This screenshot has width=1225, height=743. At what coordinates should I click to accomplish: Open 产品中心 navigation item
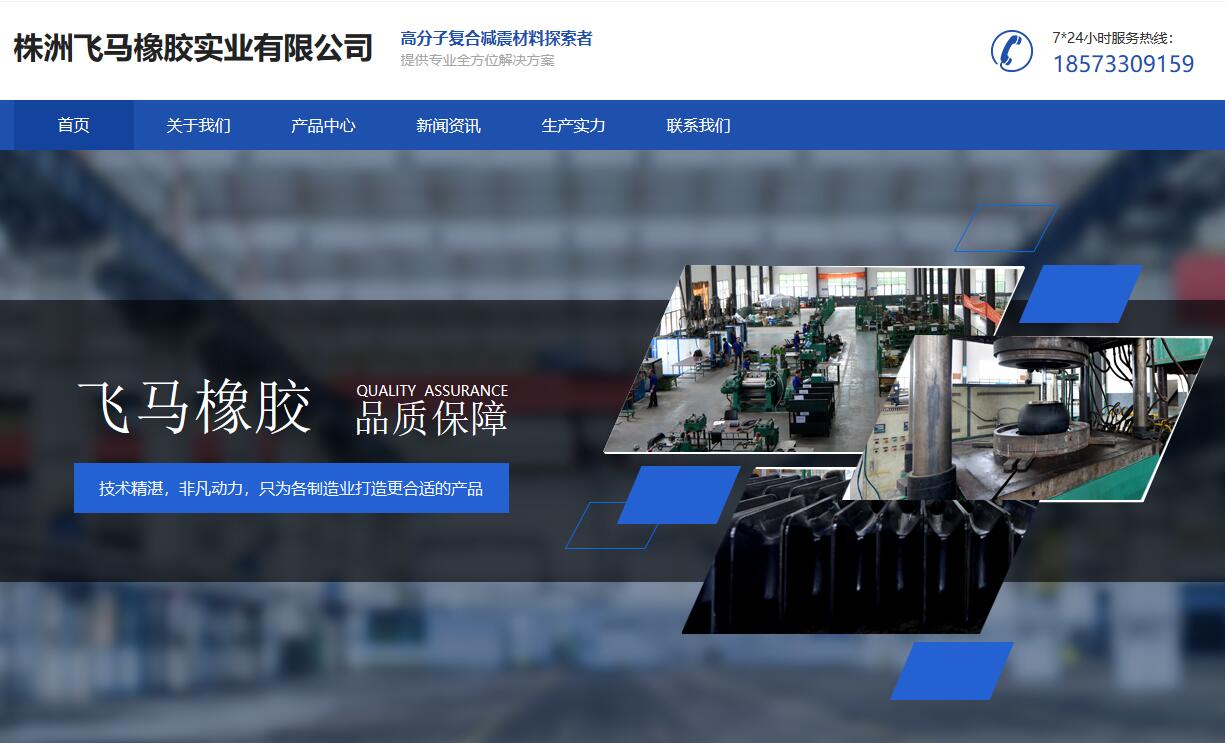(323, 125)
